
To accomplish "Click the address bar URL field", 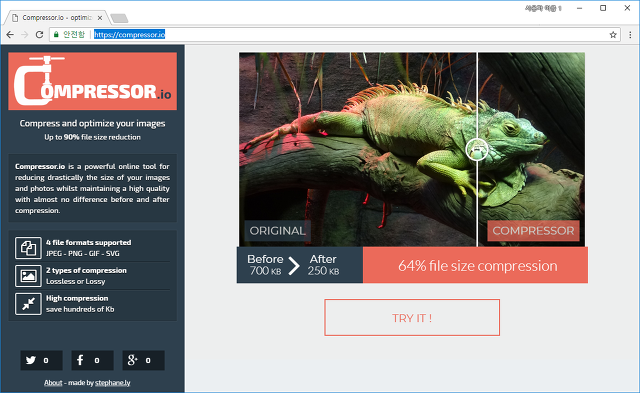I will 335,35.
